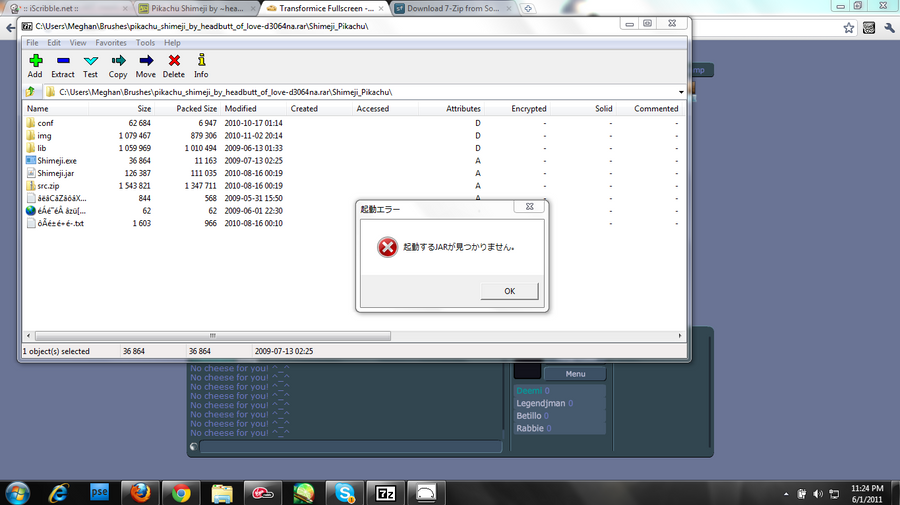Switch to Chrome in taskbar
Image resolution: width=900 pixels, height=505 pixels.
(181, 494)
